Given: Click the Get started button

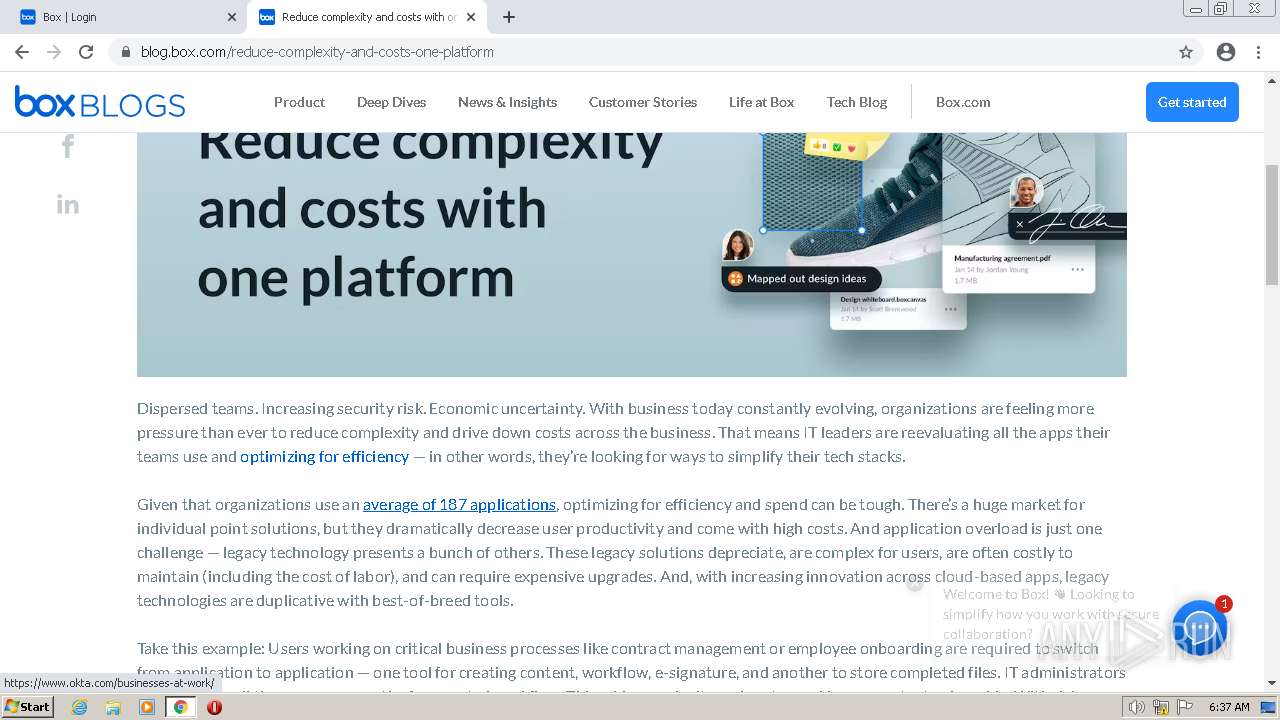Looking at the screenshot, I should click(x=1192, y=102).
